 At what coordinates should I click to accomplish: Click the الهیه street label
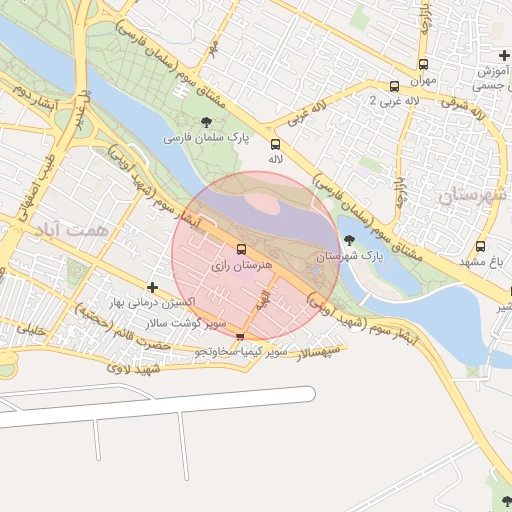point(263,300)
